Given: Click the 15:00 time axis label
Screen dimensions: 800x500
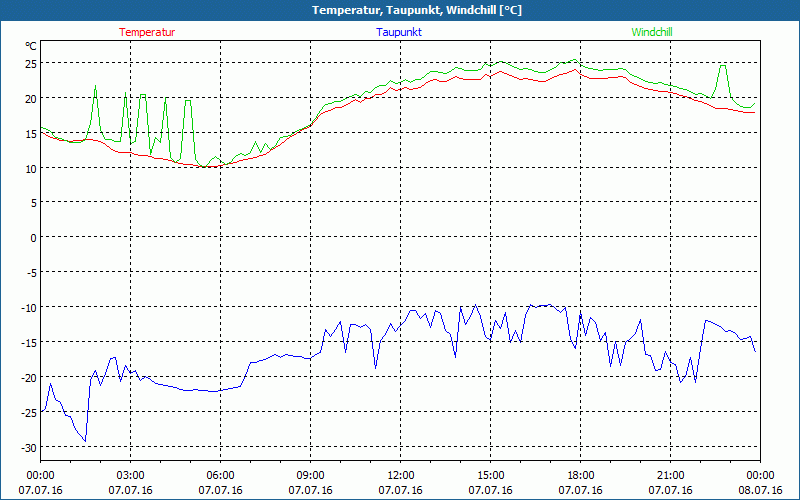Looking at the screenshot, I should pos(490,476).
